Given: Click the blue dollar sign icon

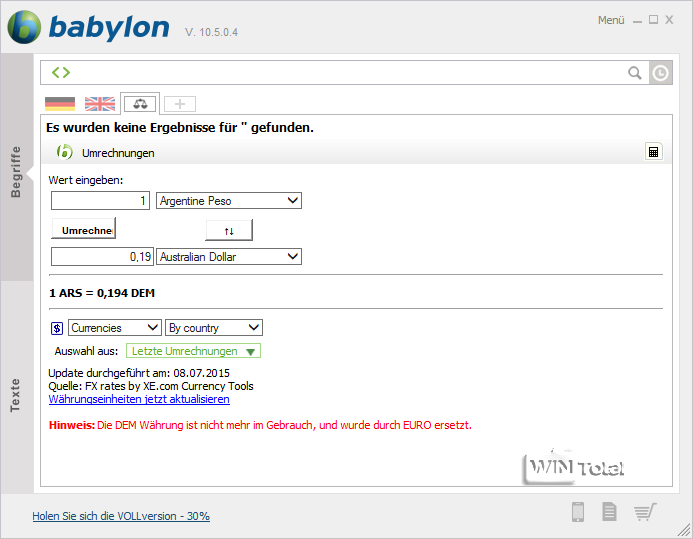Looking at the screenshot, I should coord(57,328).
